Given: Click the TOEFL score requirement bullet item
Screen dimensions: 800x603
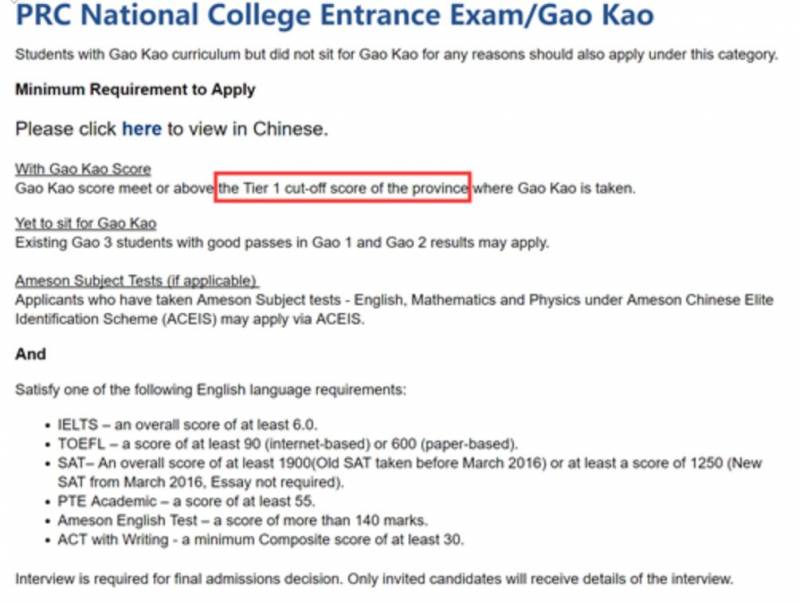Looking at the screenshot, I should coord(285,443).
